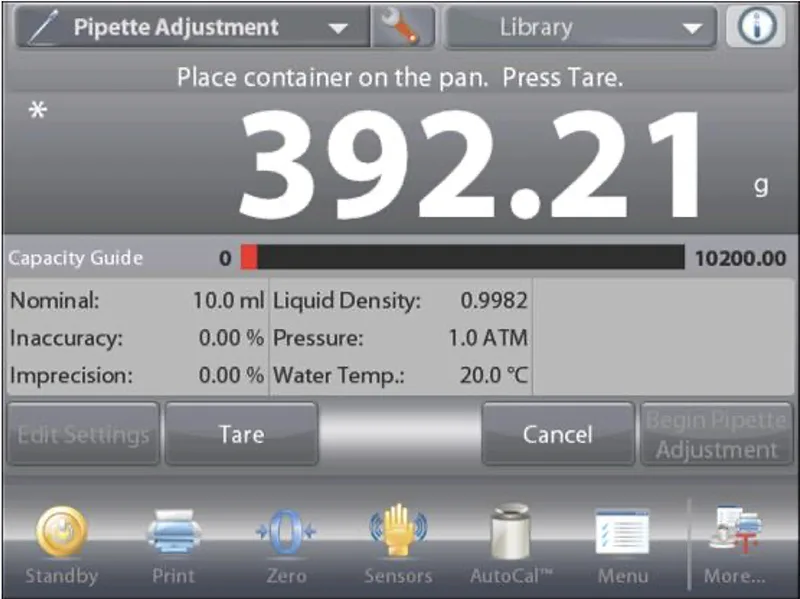Click the Capacity Guide bar
Viewport: 800px width, 599px height.
[462, 258]
